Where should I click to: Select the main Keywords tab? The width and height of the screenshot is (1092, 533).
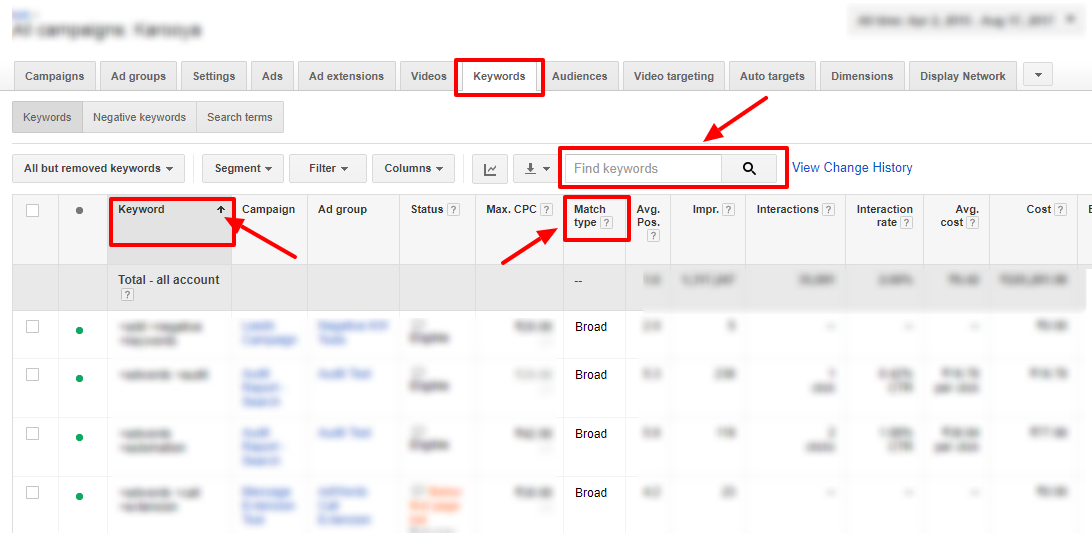499,76
